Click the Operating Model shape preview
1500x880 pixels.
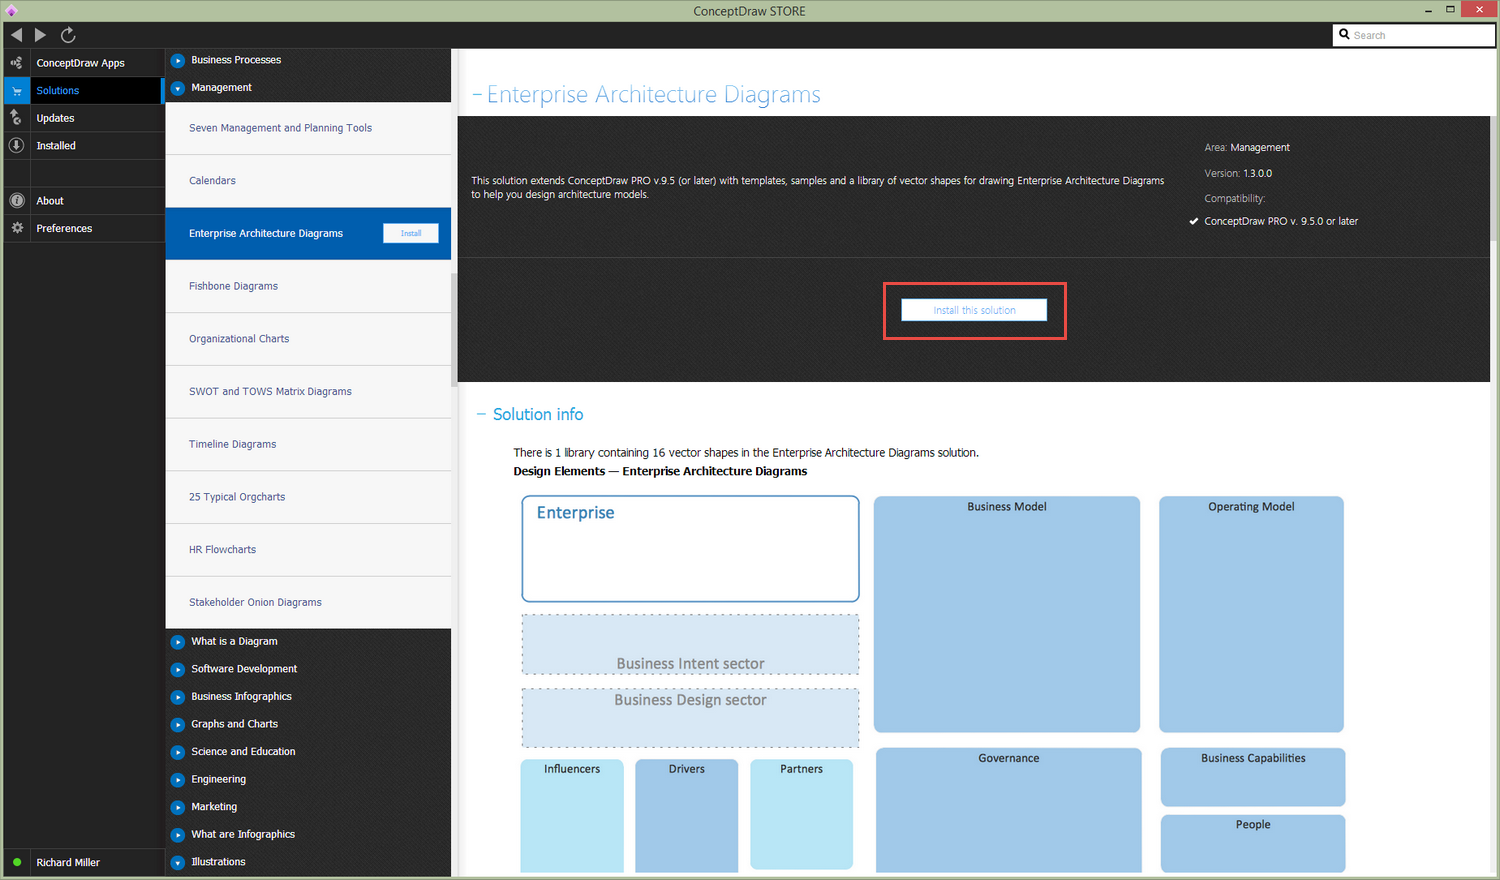pos(1251,614)
